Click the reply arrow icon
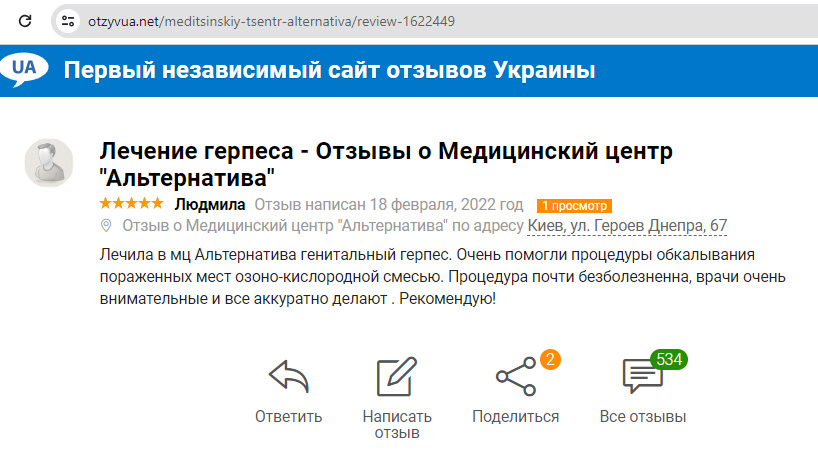Image resolution: width=818 pixels, height=461 pixels. tap(288, 377)
